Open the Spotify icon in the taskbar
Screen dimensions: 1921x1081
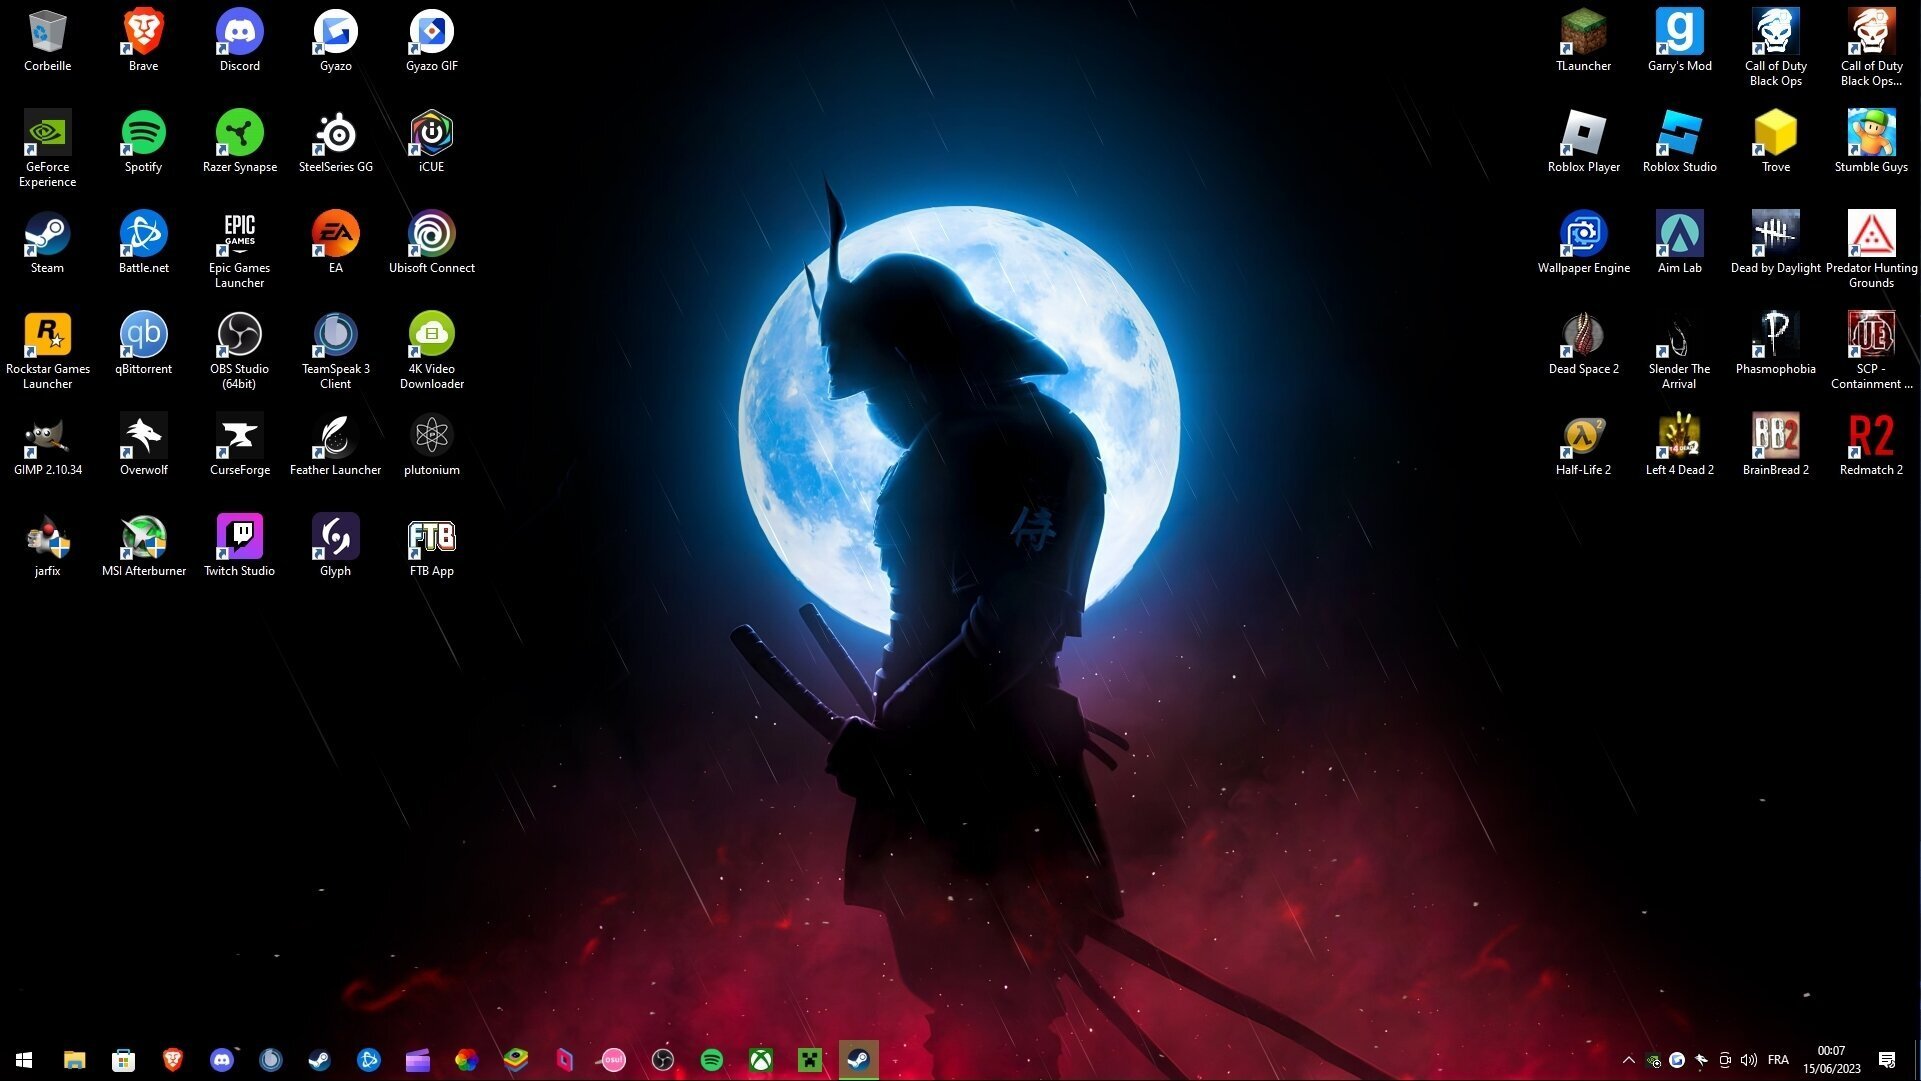pyautogui.click(x=711, y=1060)
